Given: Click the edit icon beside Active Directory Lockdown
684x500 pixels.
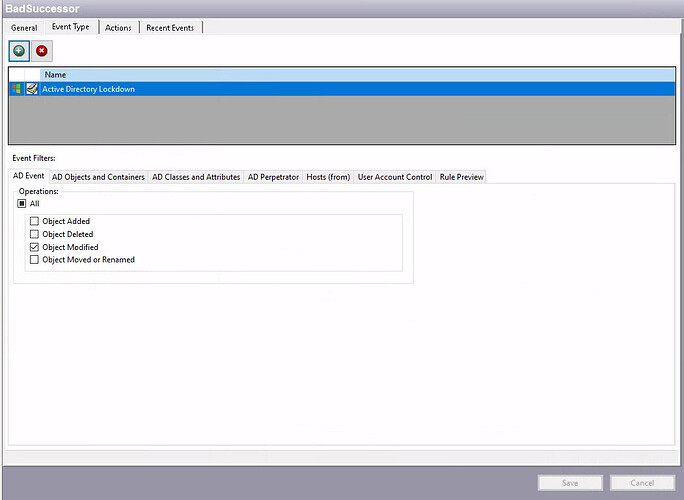Looking at the screenshot, I should click(x=32, y=89).
